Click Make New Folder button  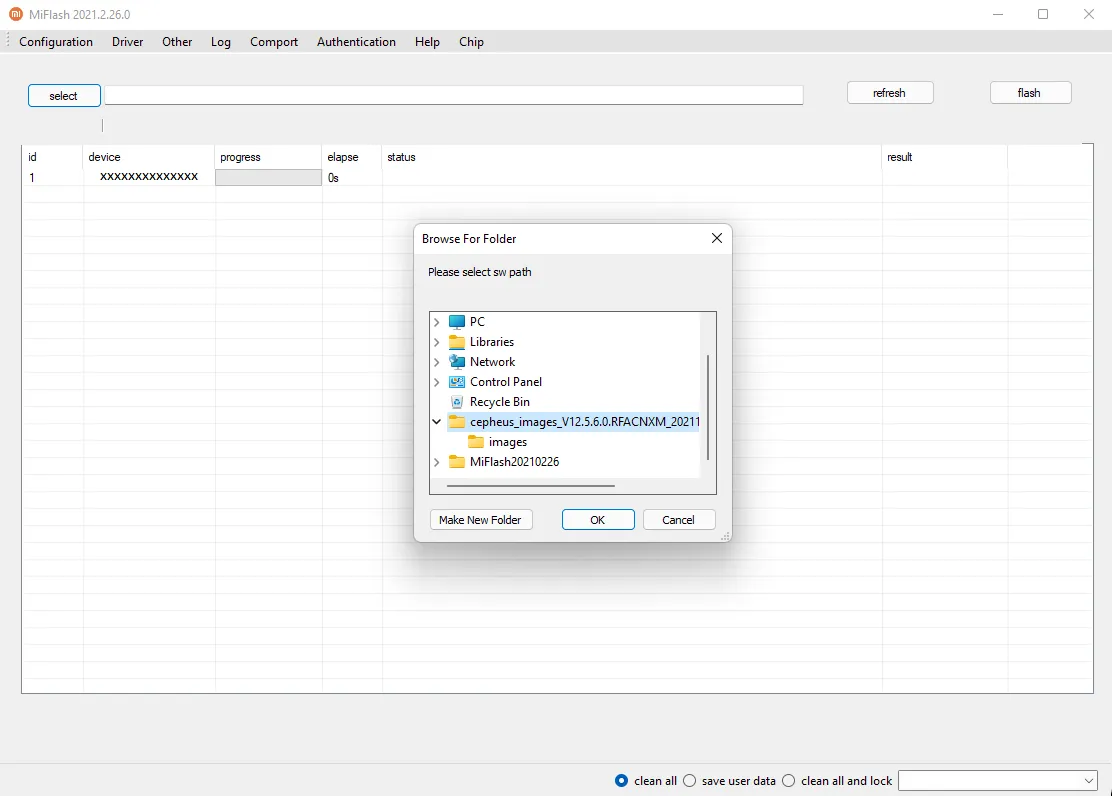(x=481, y=520)
